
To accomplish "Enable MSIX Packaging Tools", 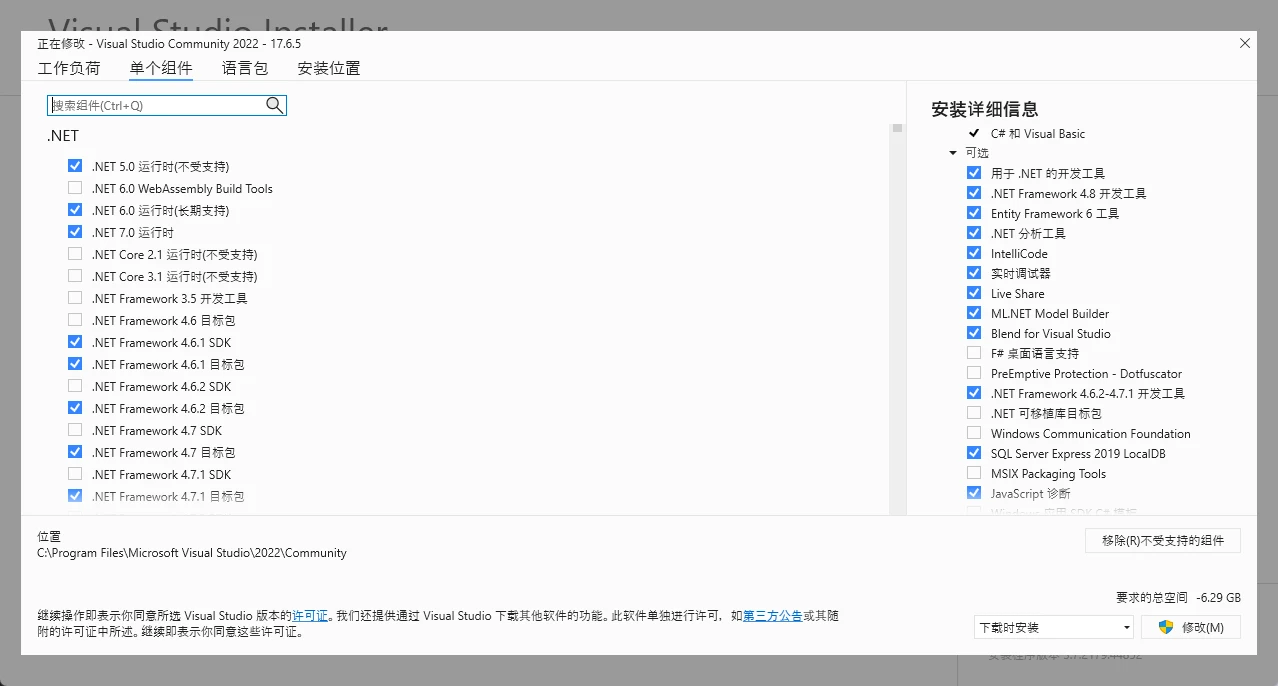I will [x=974, y=473].
